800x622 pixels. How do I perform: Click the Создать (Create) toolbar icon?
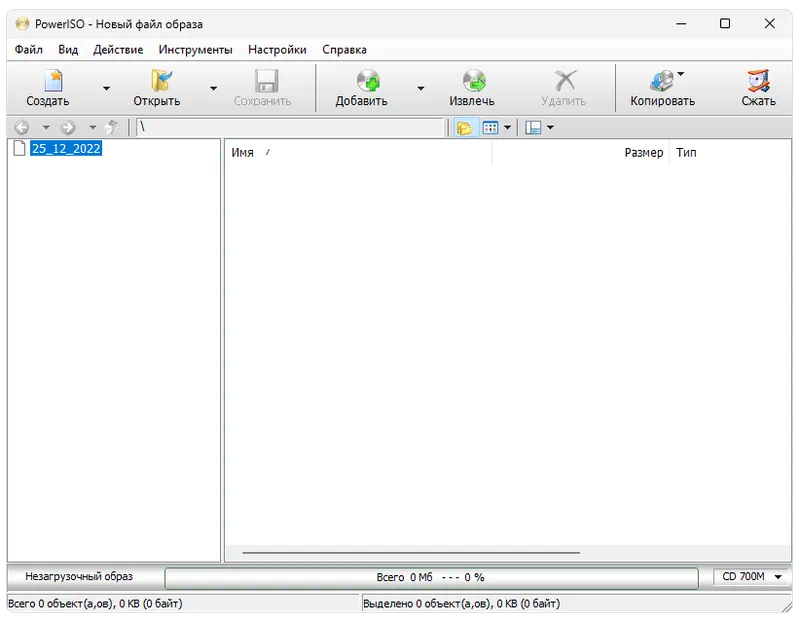click(53, 81)
